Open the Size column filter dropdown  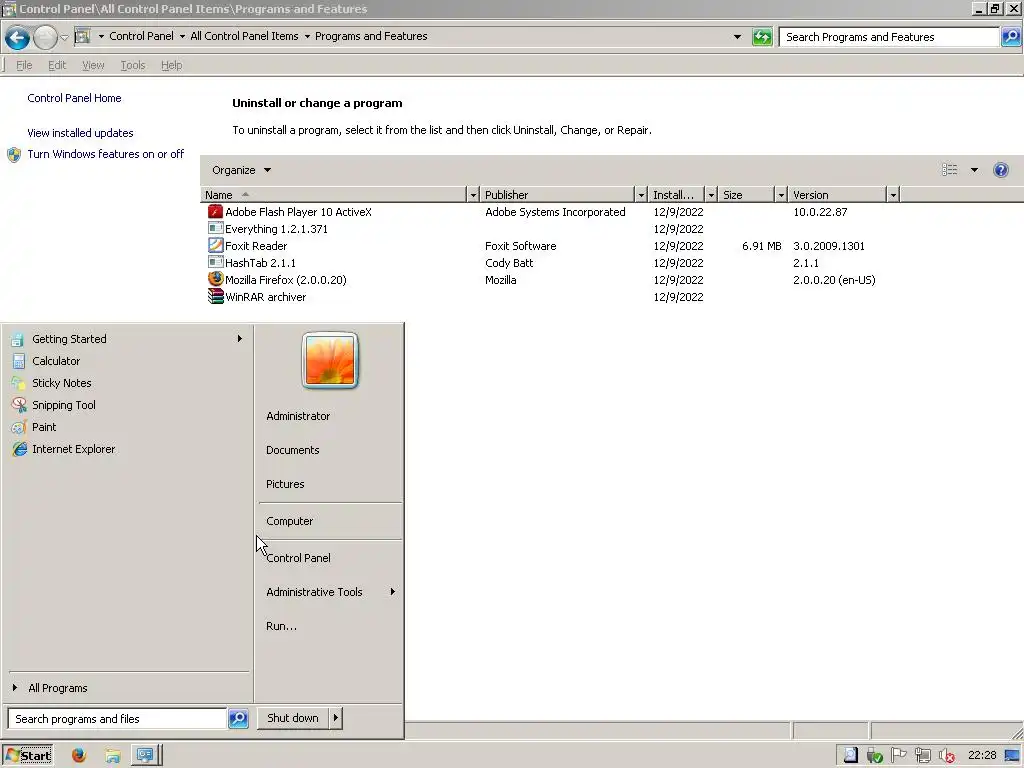(780, 195)
